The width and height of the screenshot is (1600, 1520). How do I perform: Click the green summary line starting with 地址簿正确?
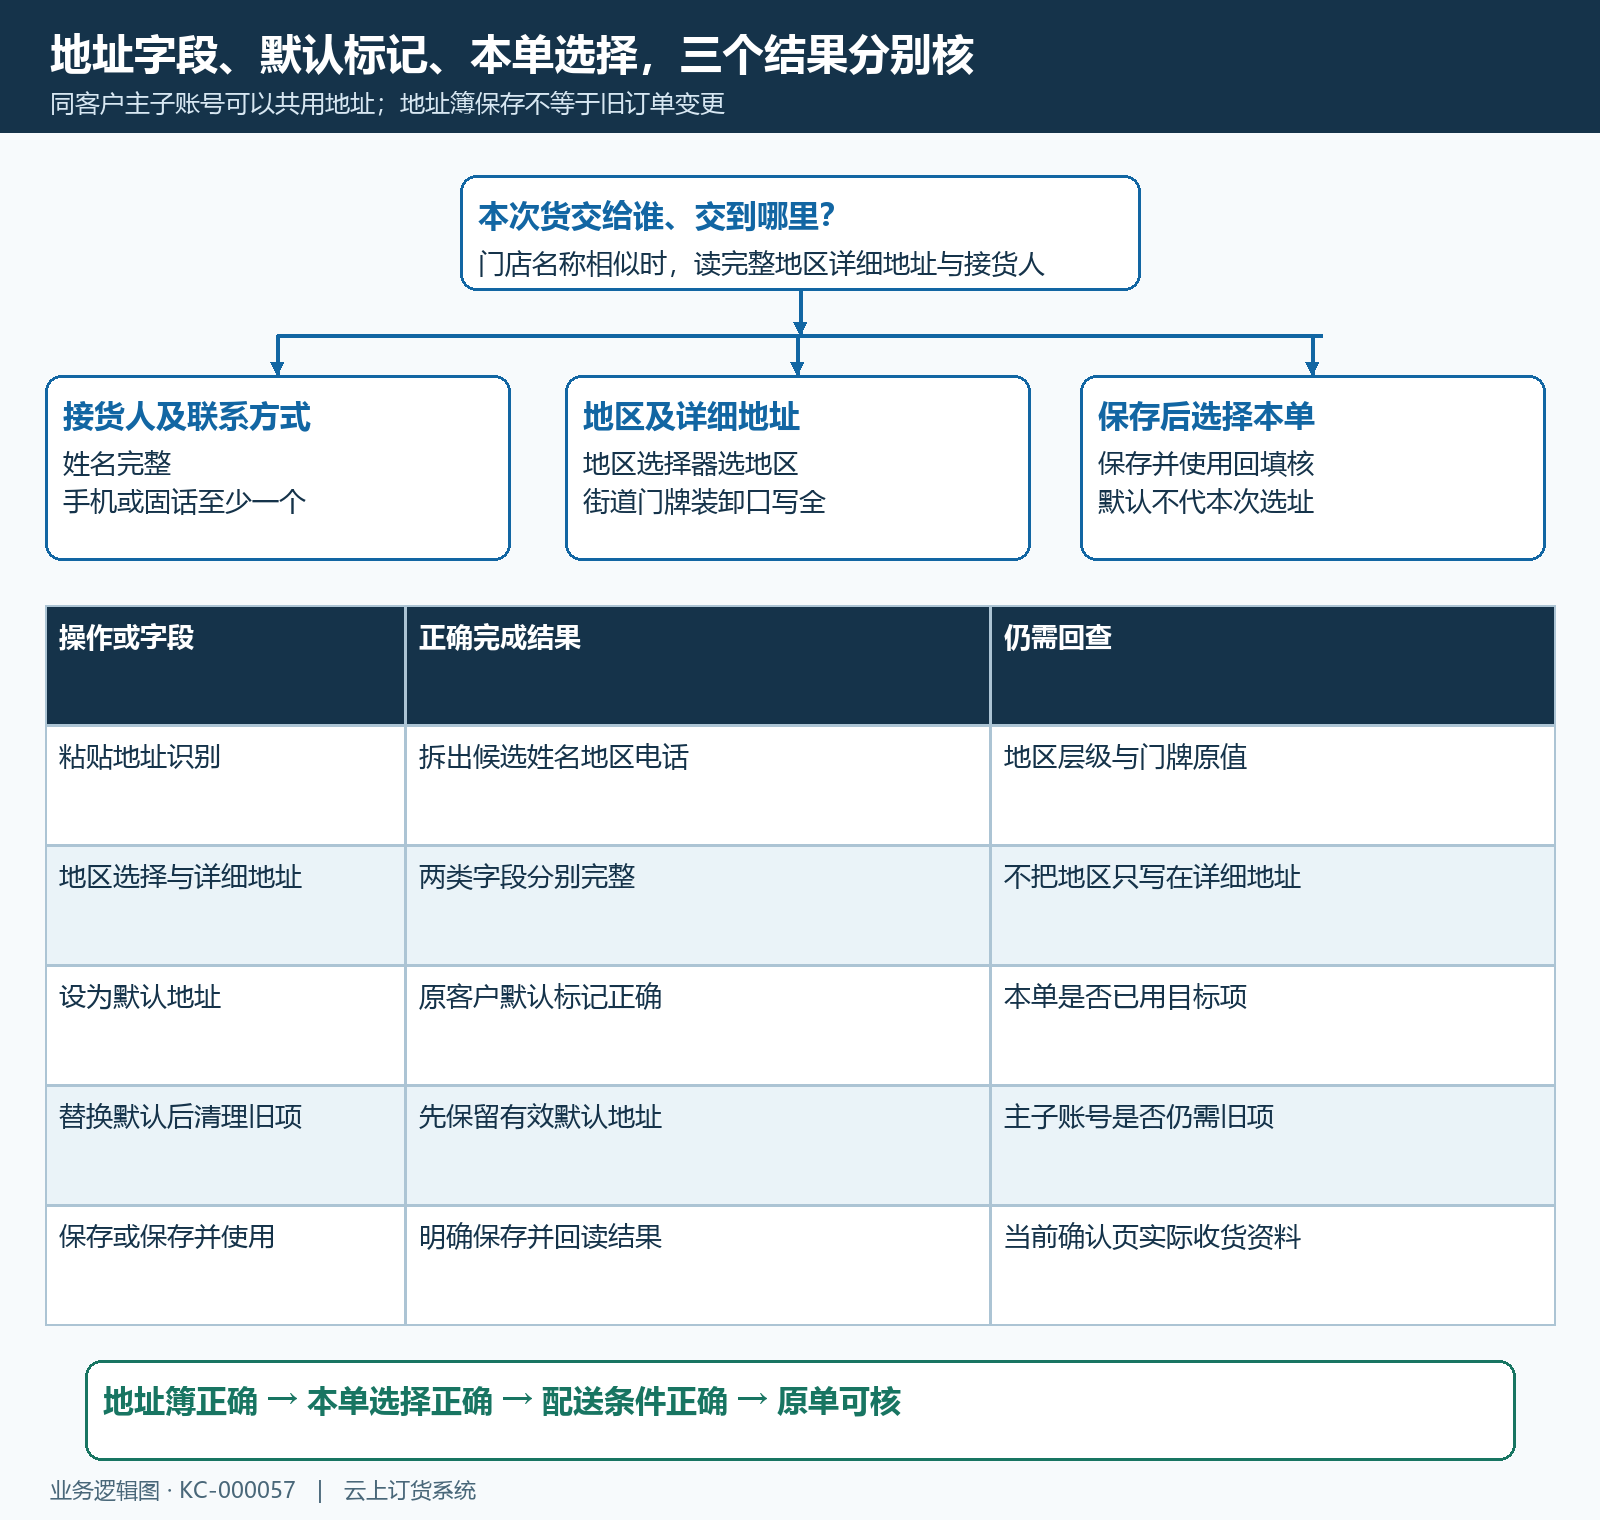(x=502, y=1401)
